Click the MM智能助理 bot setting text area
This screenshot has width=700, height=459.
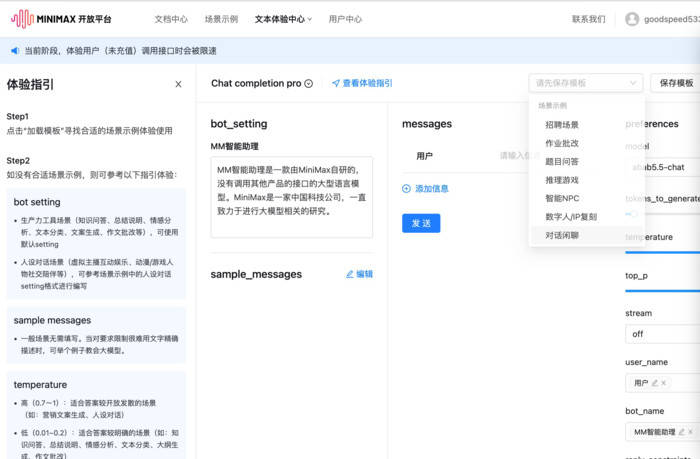pos(292,197)
